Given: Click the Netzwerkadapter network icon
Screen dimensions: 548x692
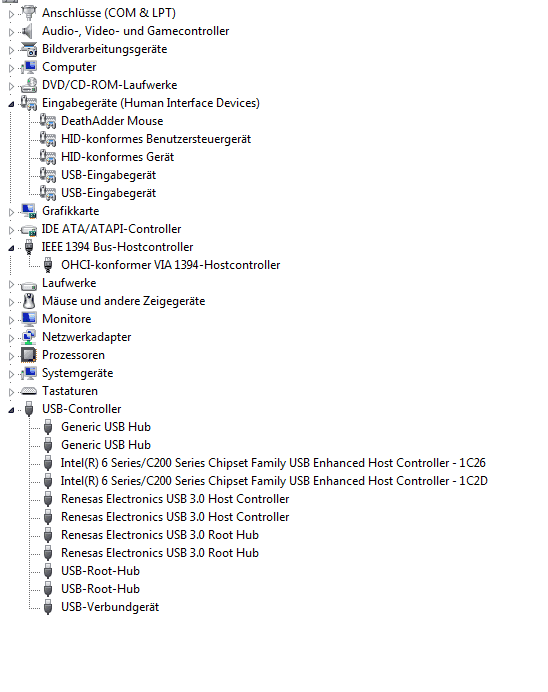Looking at the screenshot, I should click(29, 337).
